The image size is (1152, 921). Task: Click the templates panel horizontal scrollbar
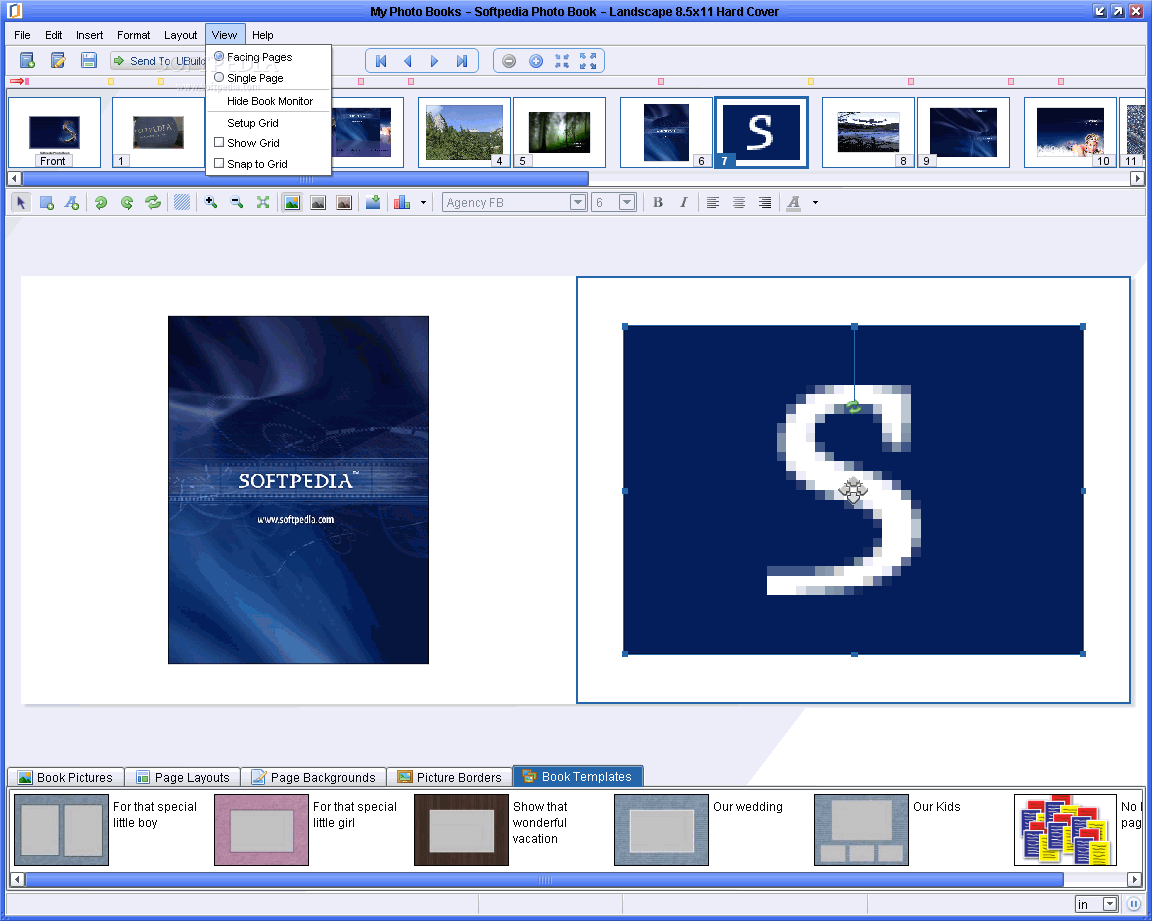(x=544, y=880)
